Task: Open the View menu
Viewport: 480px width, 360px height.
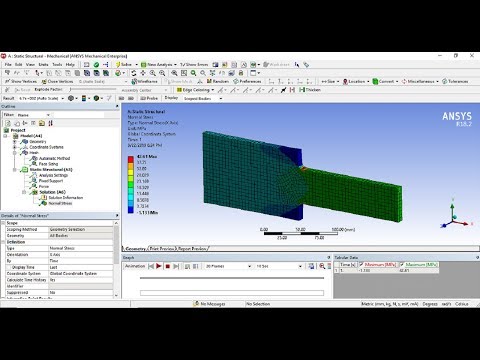Action: pos(30,64)
